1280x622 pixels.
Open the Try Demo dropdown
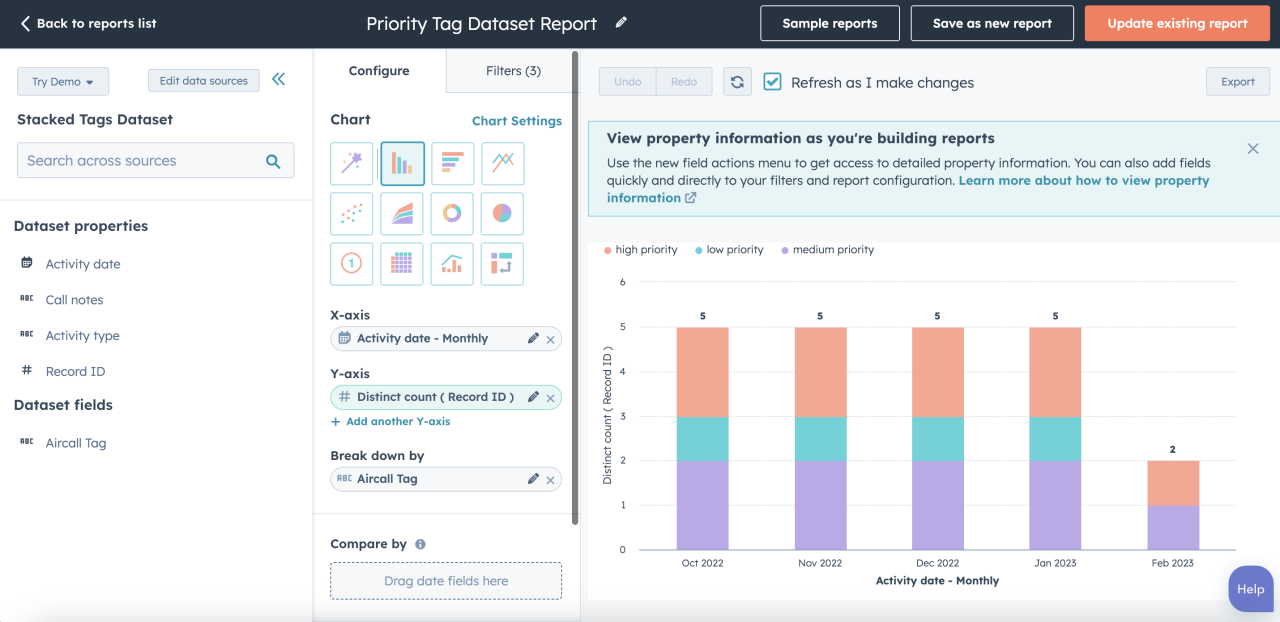[x=63, y=81]
